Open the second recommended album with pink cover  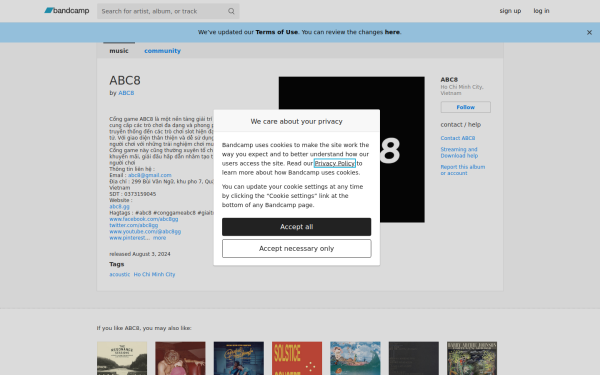(x=180, y=358)
